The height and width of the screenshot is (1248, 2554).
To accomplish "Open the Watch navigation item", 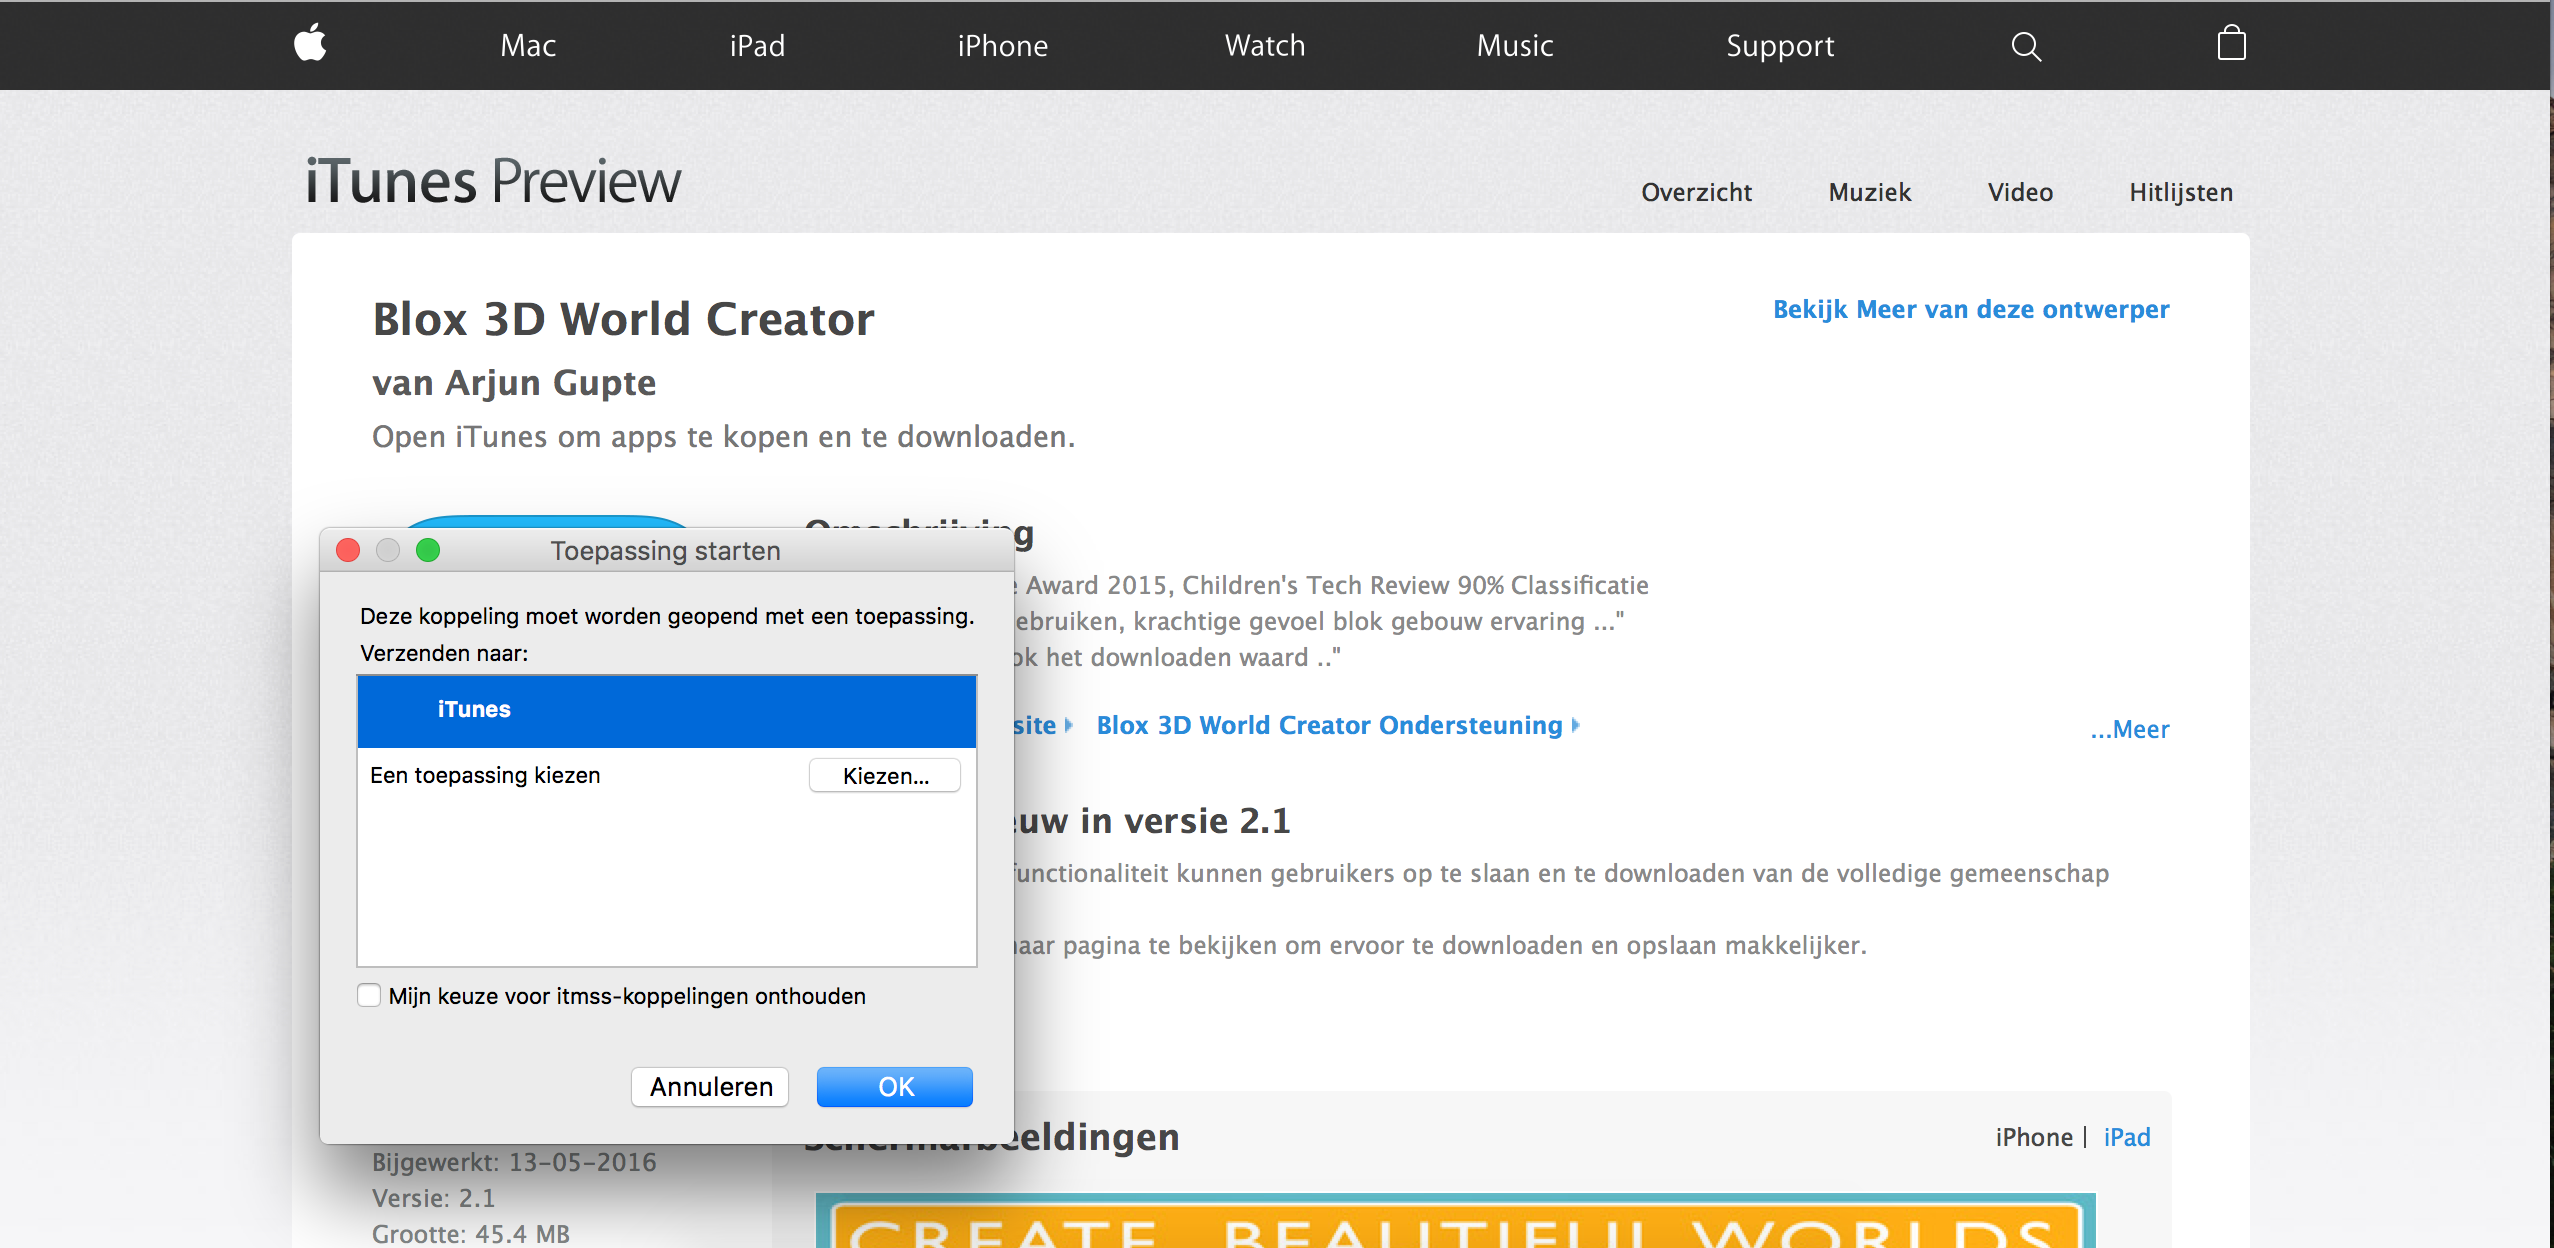I will point(1265,46).
